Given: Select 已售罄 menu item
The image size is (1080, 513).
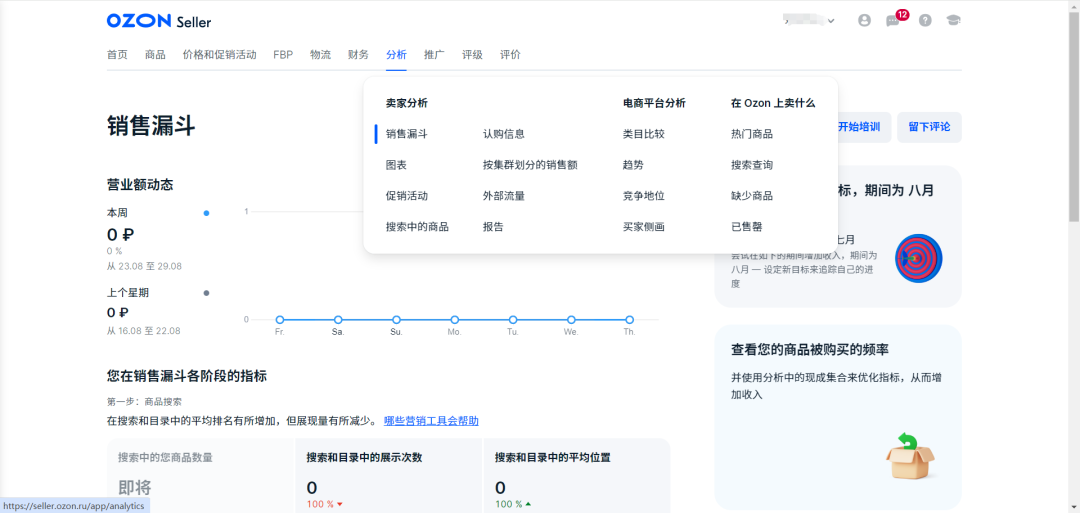Looking at the screenshot, I should point(747,227).
